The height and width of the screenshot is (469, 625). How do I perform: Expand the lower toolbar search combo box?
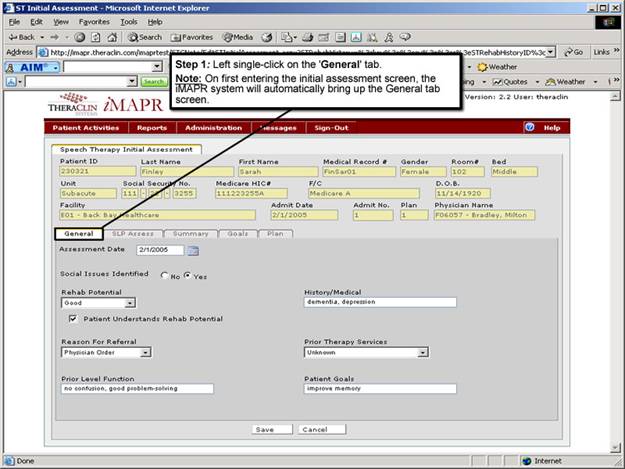(132, 82)
